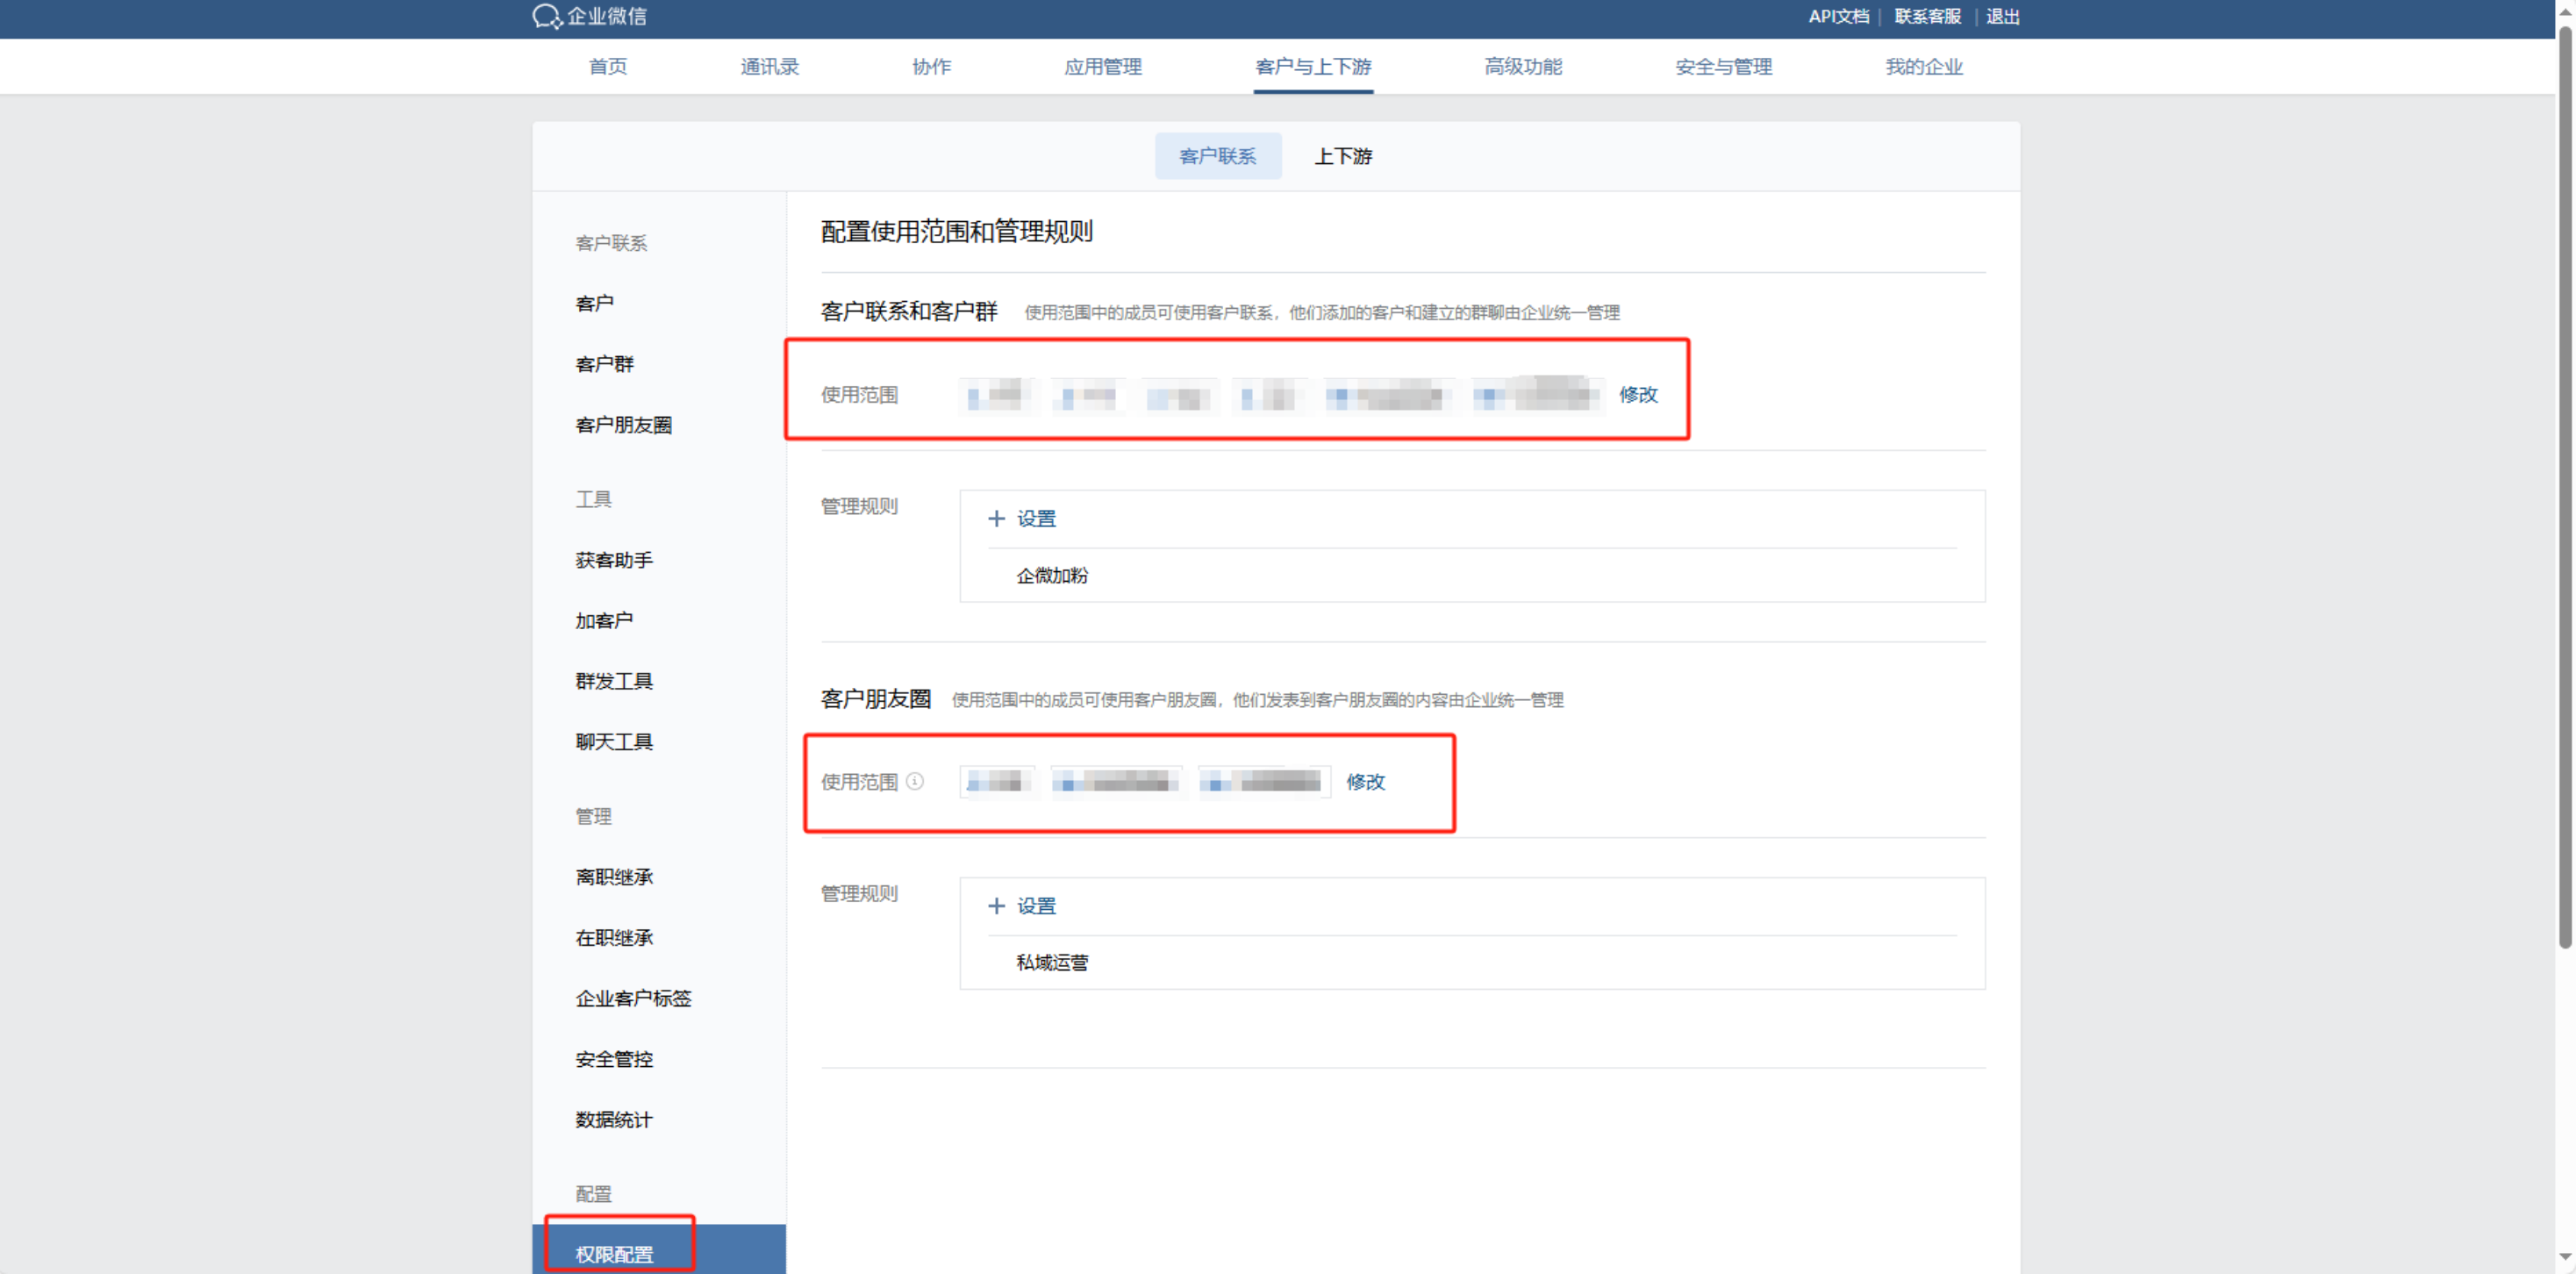Image resolution: width=2576 pixels, height=1274 pixels.
Task: Open the API文档 link
Action: [1838, 16]
